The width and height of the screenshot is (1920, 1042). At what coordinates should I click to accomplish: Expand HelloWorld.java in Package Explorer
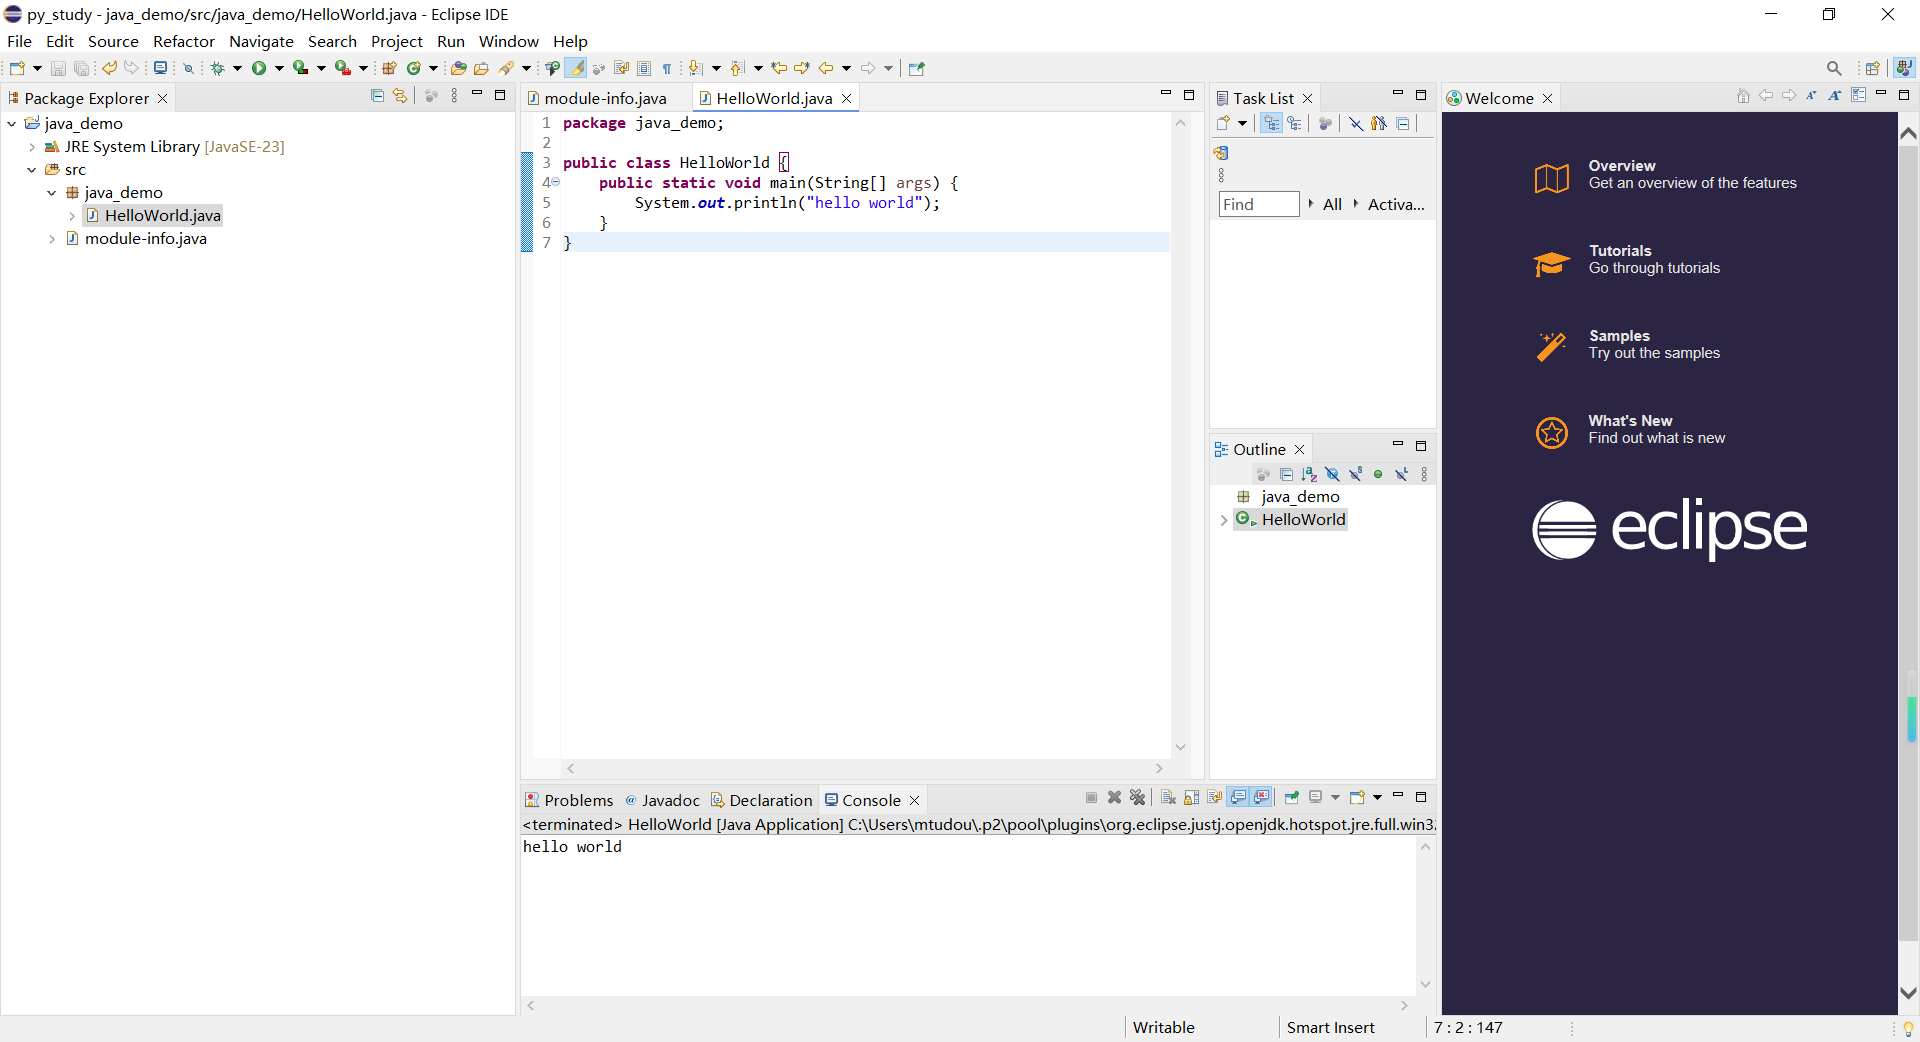[x=72, y=215]
